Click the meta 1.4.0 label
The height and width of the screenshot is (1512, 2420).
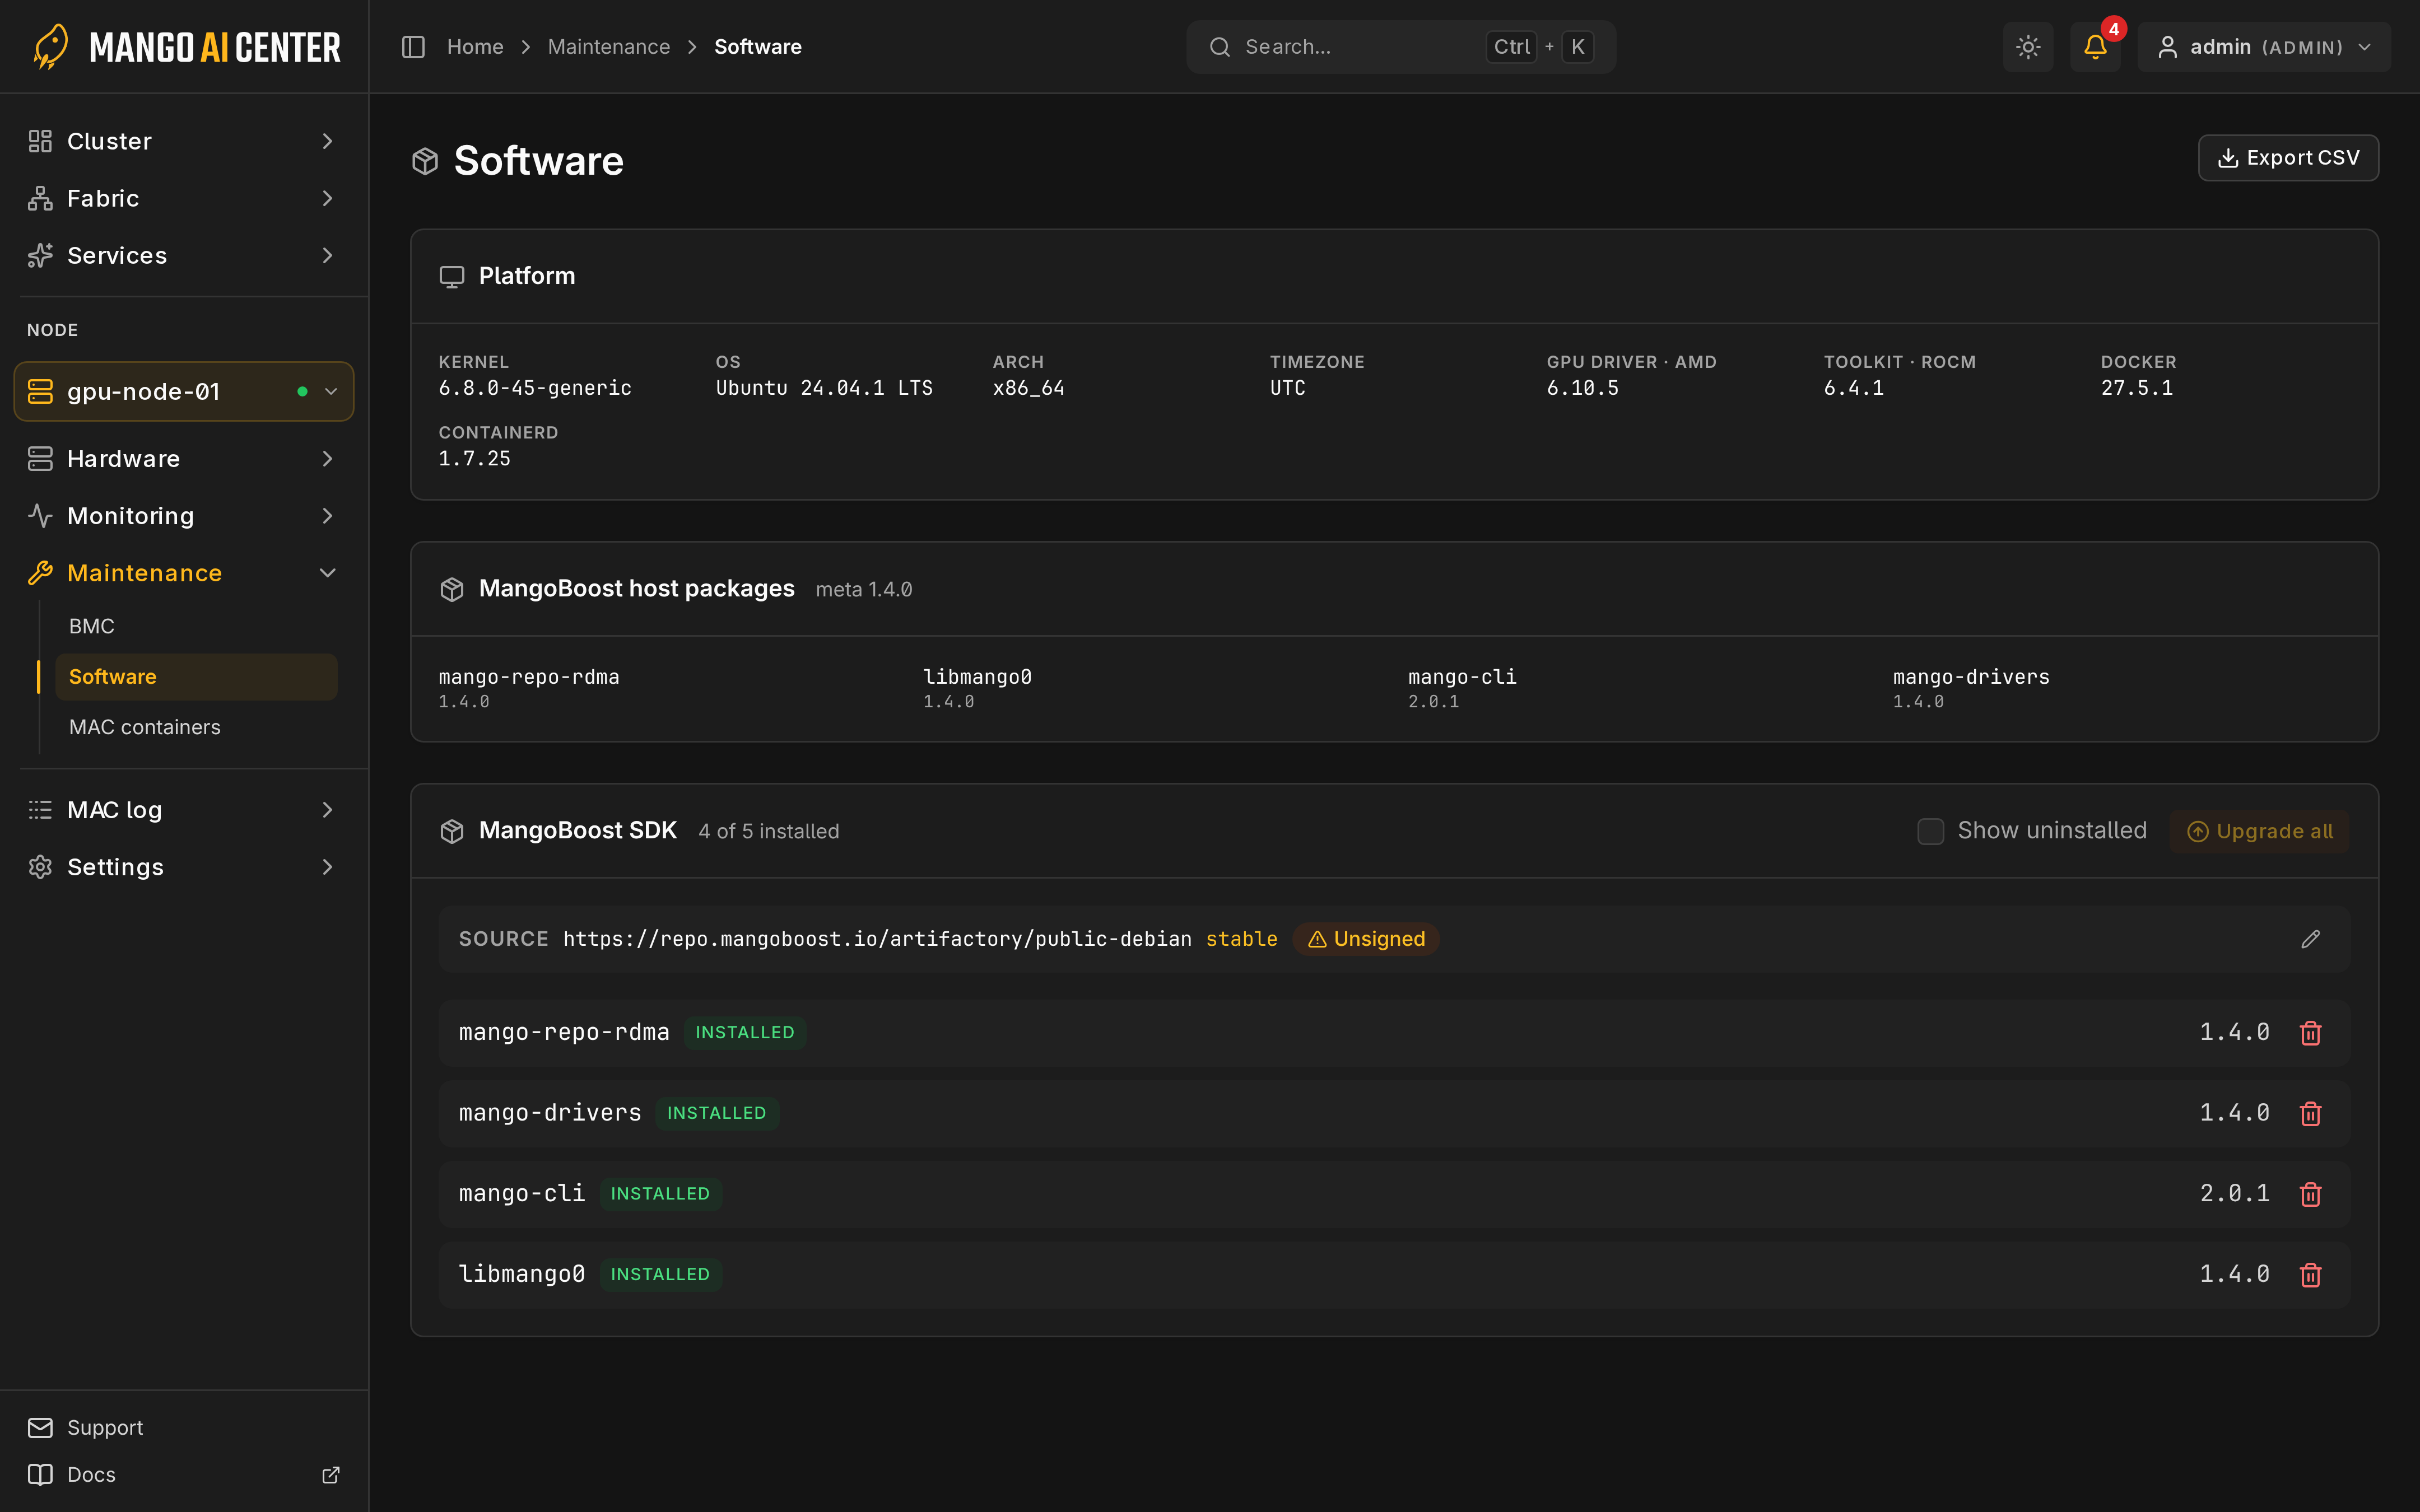tap(864, 590)
